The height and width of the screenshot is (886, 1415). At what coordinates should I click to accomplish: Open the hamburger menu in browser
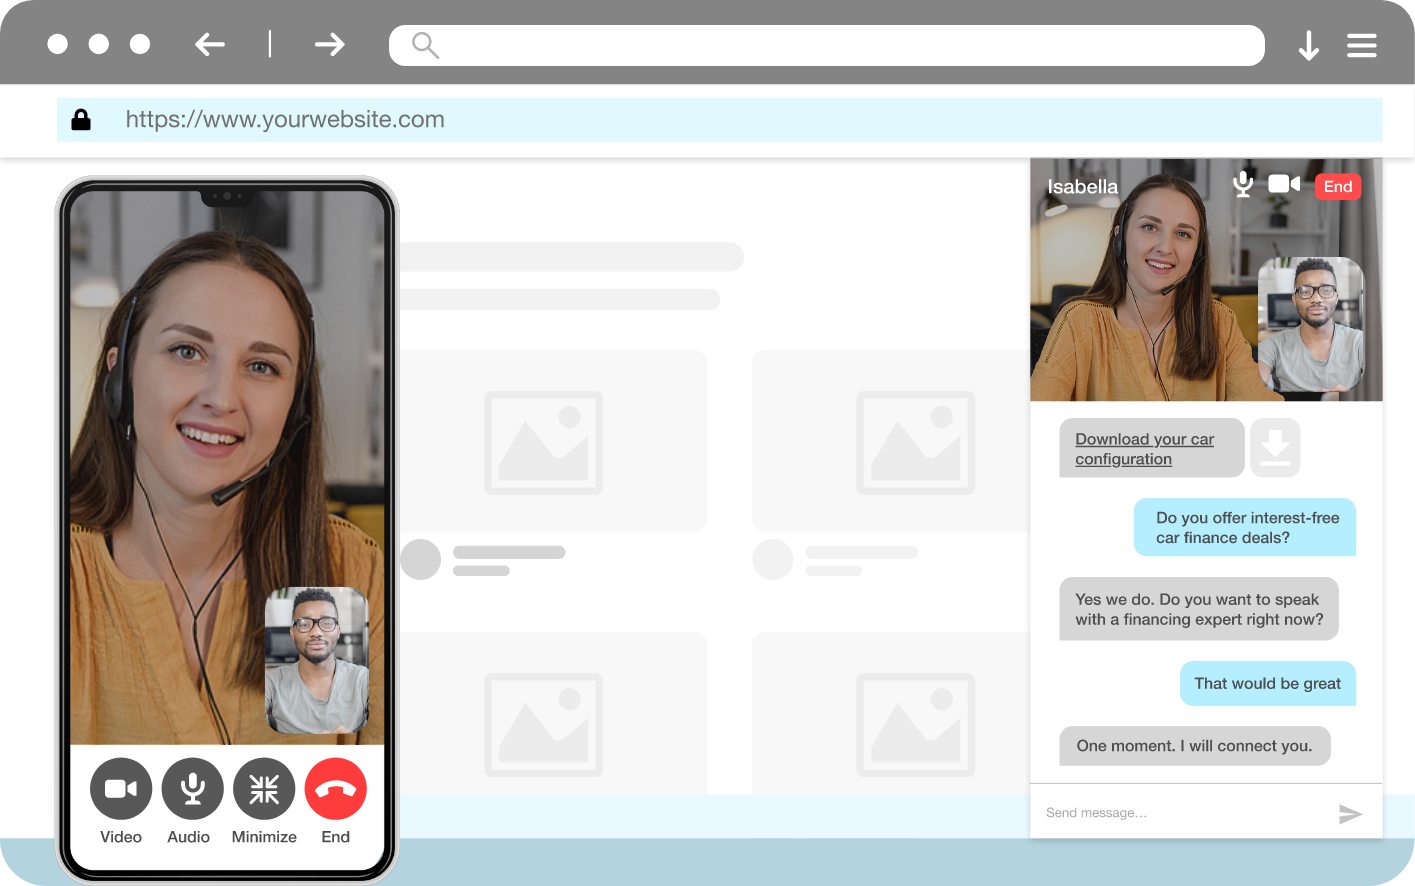tap(1361, 46)
